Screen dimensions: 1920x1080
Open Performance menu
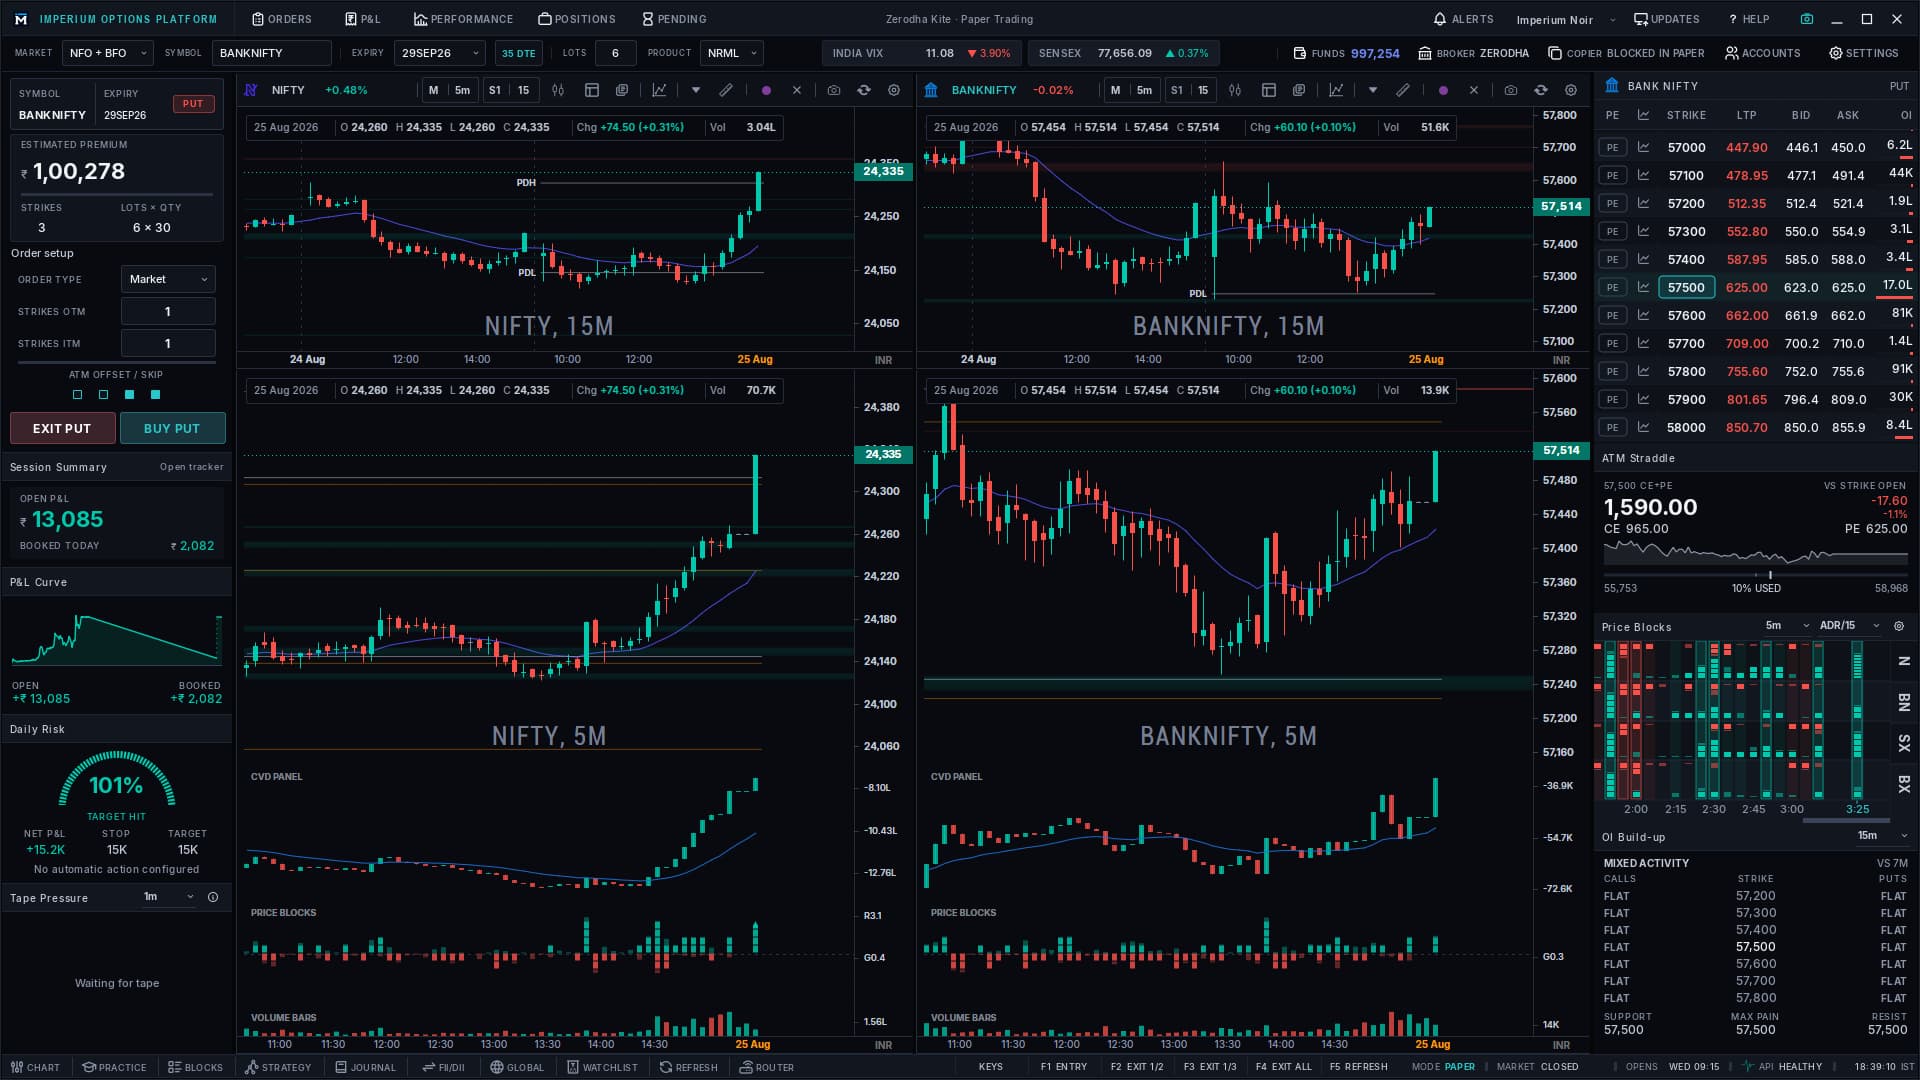[463, 19]
